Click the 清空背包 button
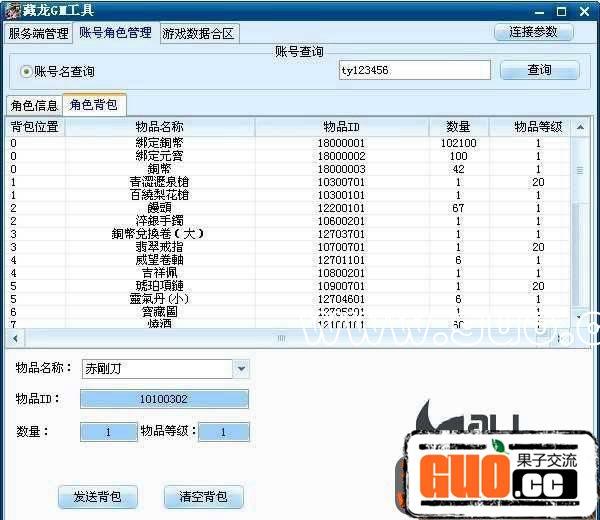Image resolution: width=600 pixels, height=520 pixels. tap(203, 497)
